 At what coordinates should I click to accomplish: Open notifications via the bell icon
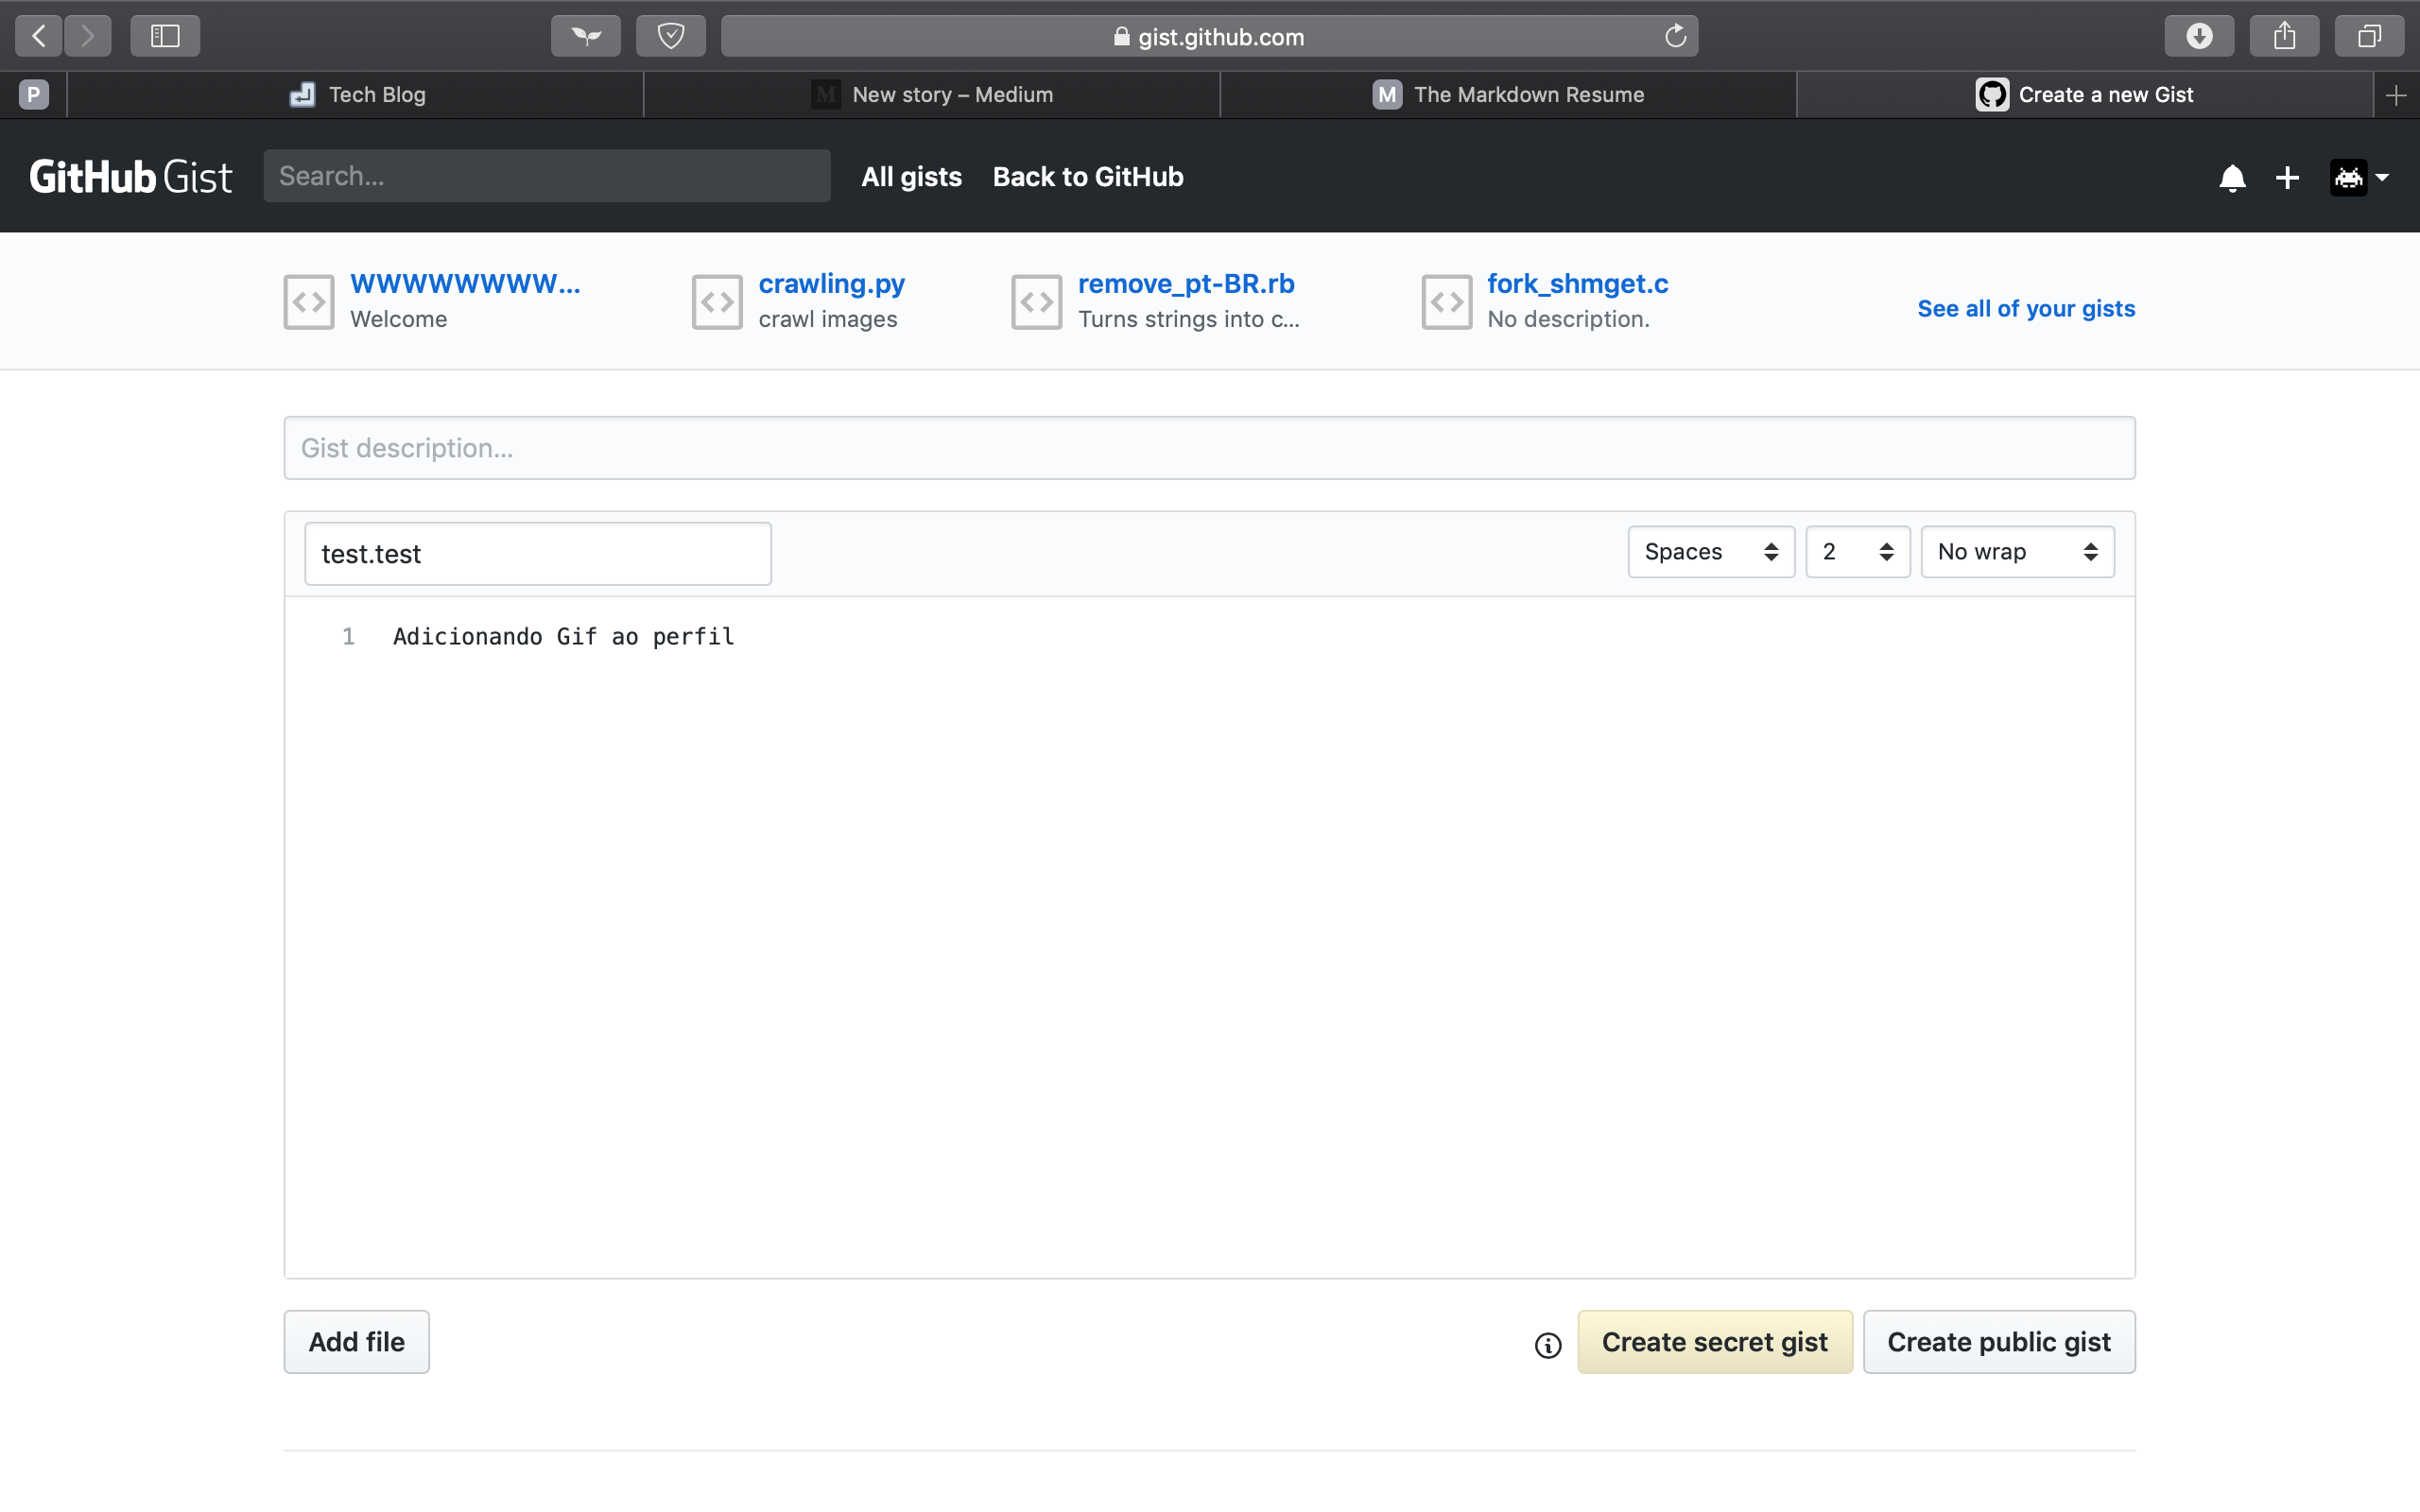pos(2232,178)
